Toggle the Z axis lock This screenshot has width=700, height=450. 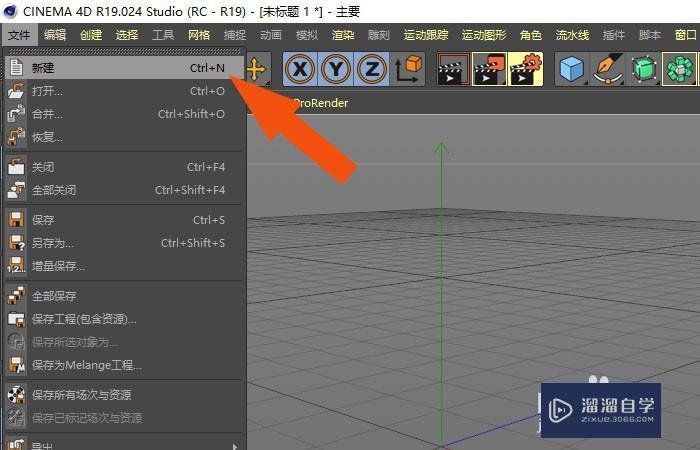(371, 69)
